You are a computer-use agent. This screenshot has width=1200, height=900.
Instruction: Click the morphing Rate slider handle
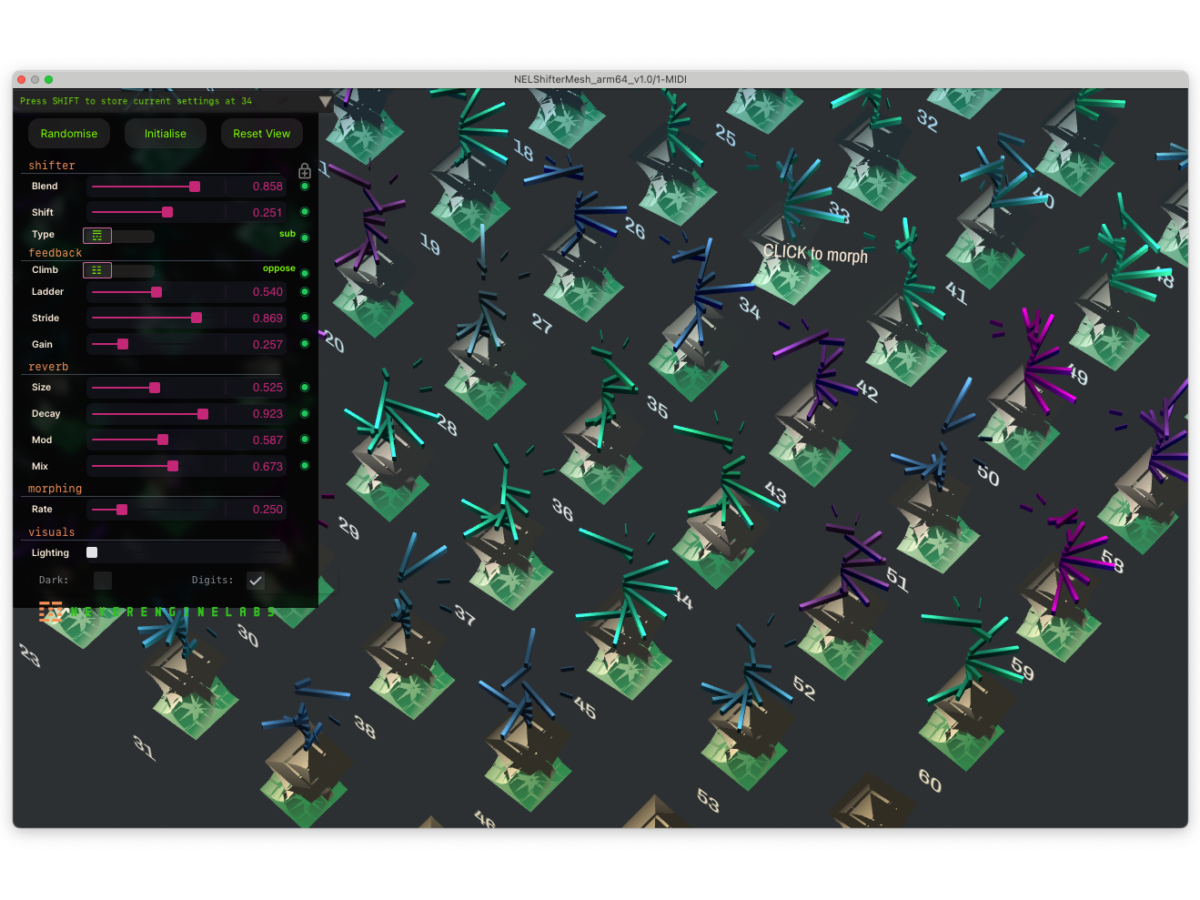[x=122, y=510]
